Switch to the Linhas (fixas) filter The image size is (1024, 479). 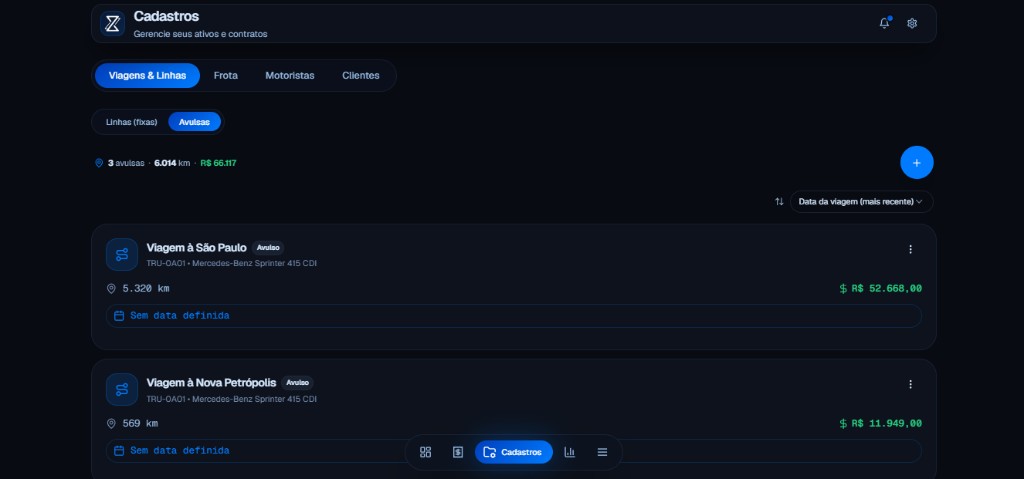(x=131, y=122)
